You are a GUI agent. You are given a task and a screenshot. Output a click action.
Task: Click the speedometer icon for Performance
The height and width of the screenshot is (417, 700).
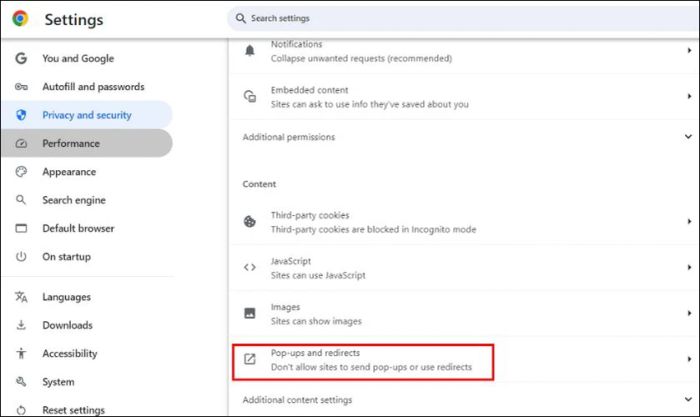coord(21,143)
